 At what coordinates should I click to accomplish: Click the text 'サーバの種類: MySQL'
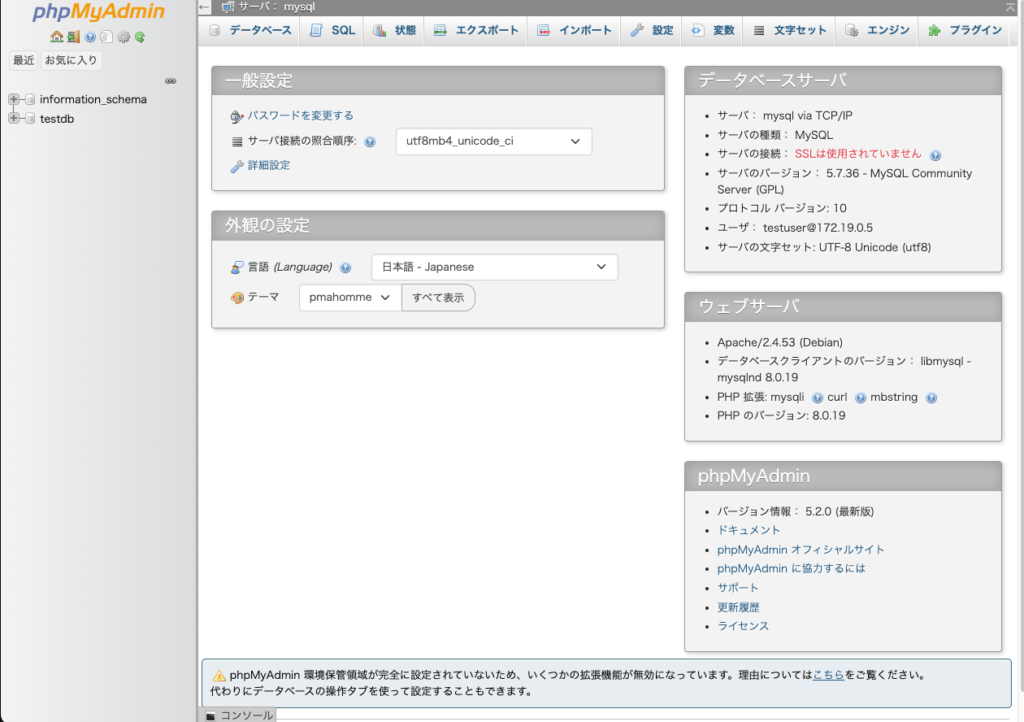pos(775,135)
